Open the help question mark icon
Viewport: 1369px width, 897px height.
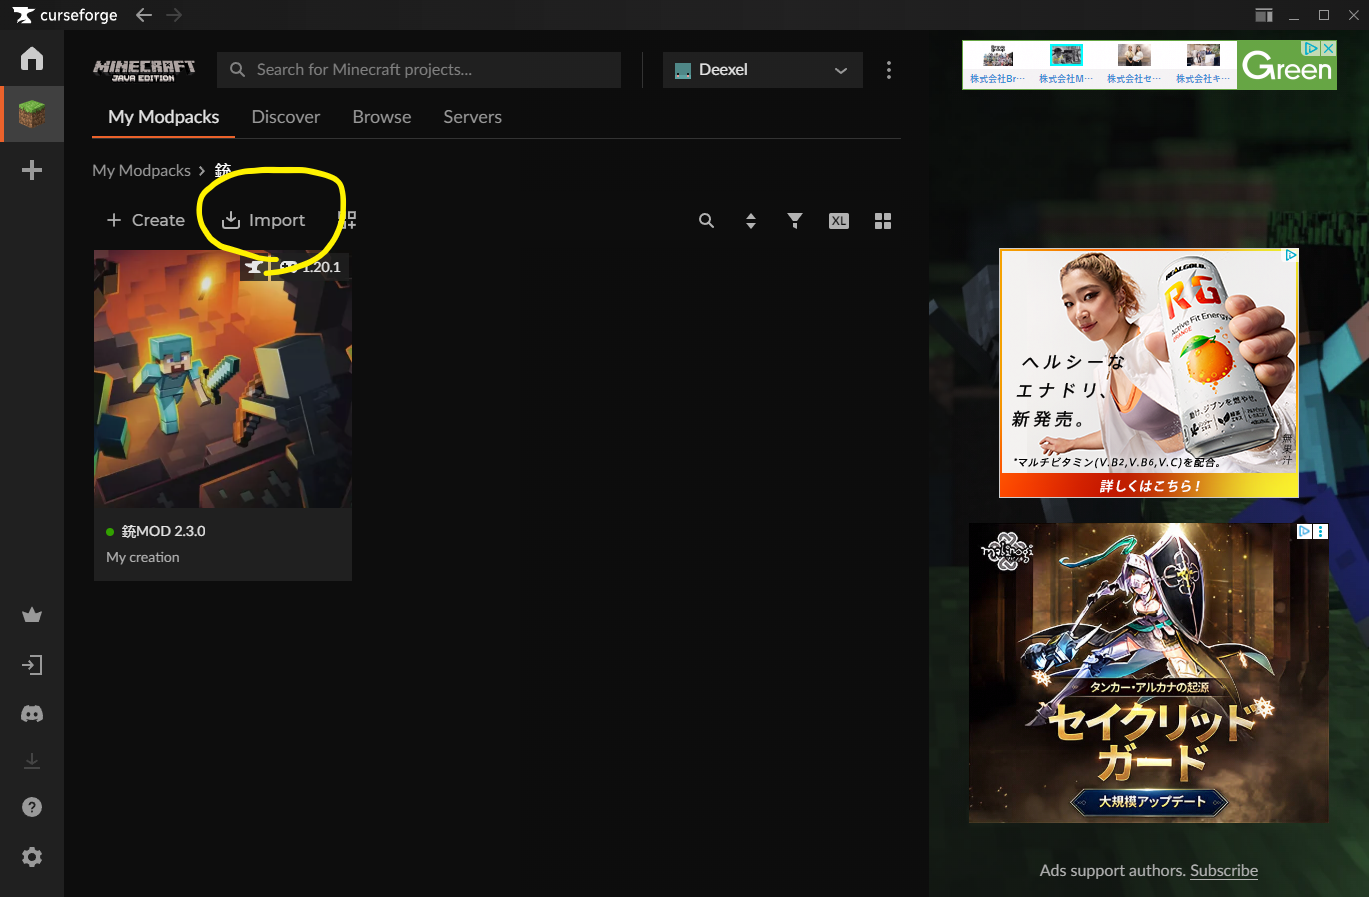(x=32, y=807)
